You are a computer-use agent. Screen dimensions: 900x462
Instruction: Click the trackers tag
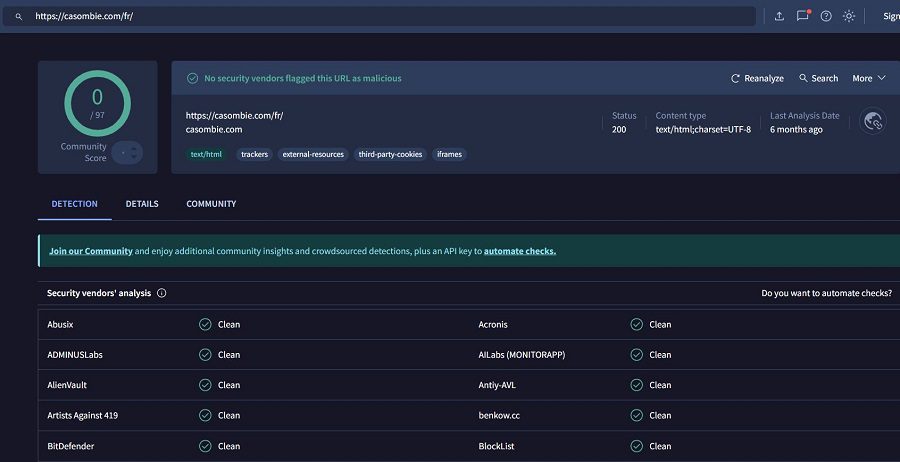point(254,154)
